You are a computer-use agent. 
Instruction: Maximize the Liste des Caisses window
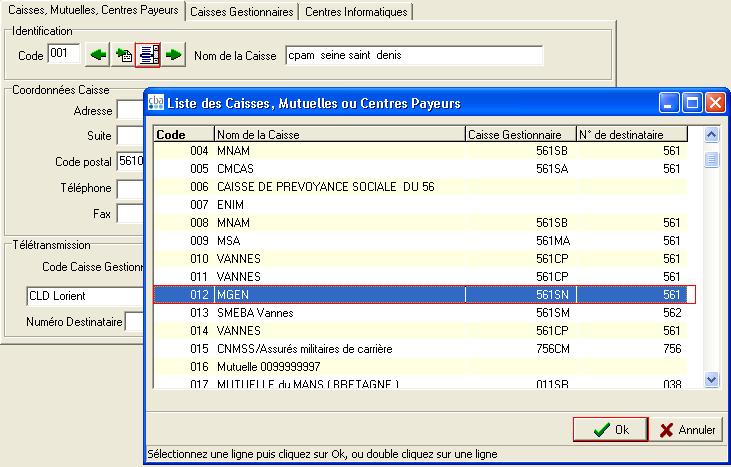pos(692,103)
